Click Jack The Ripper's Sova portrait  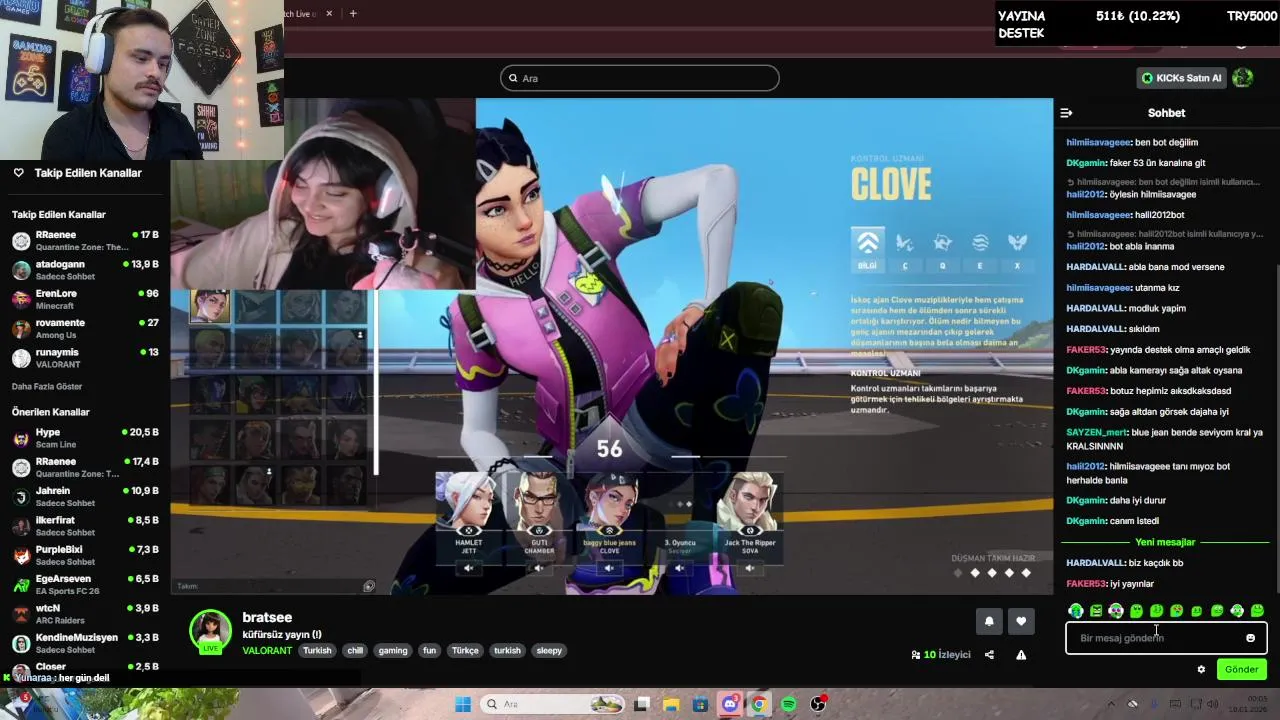click(750, 503)
